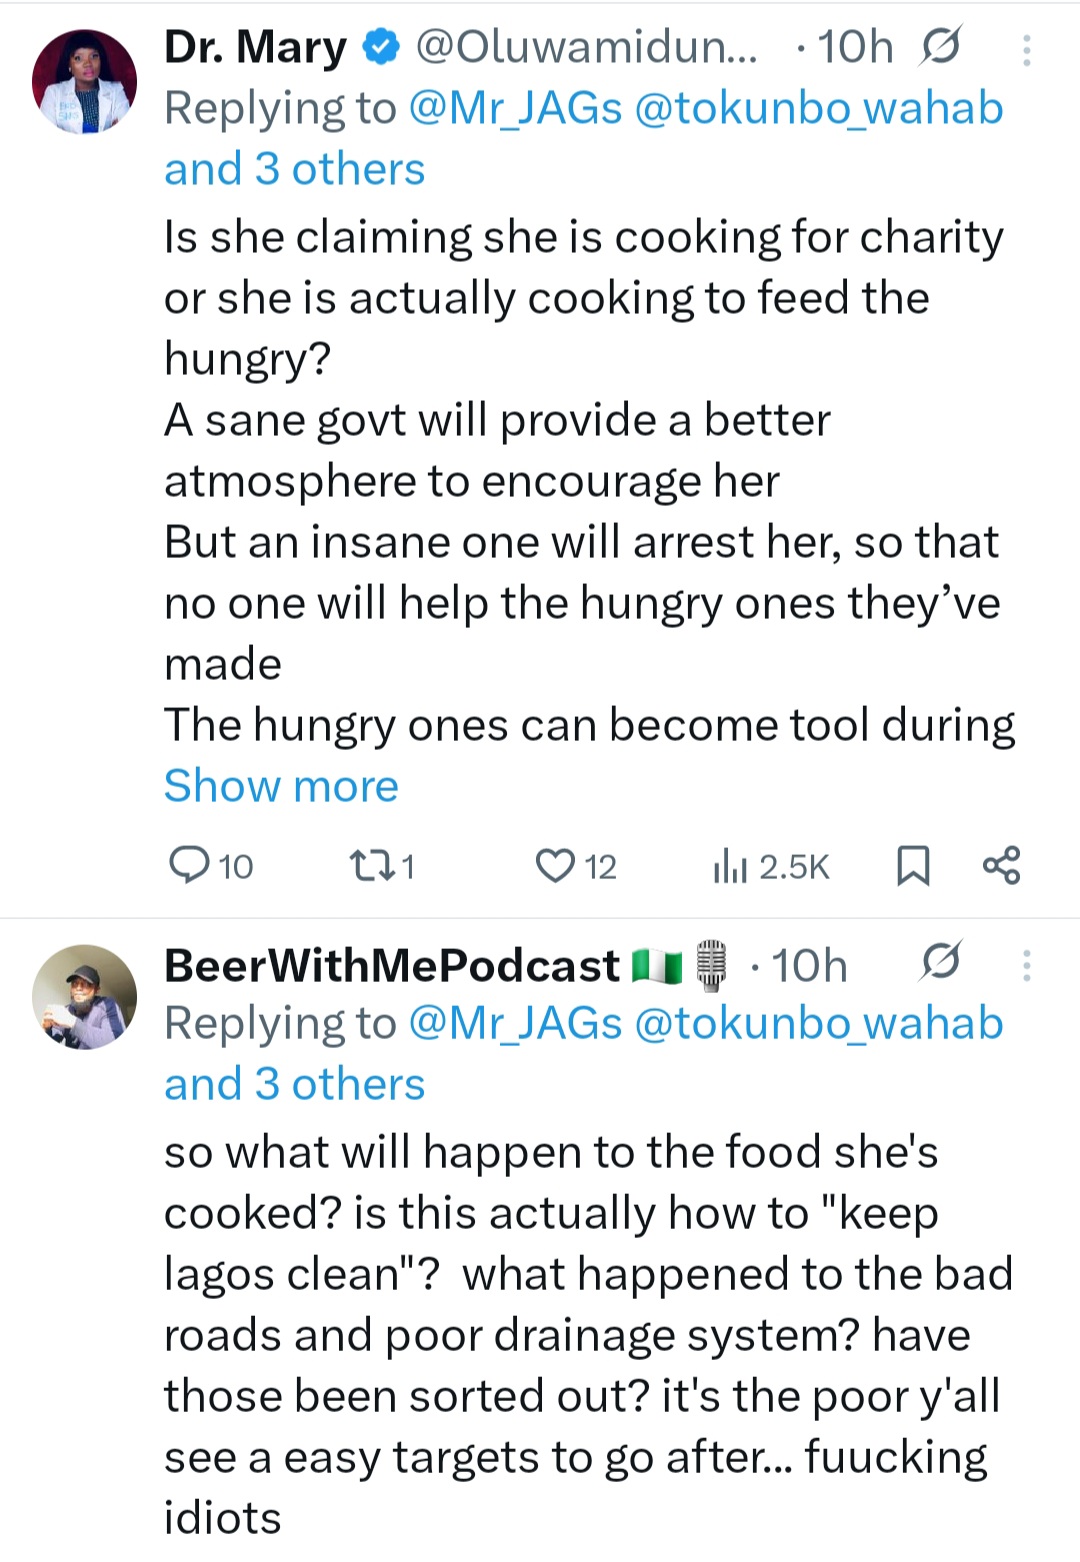Viewport: 1080px width, 1562px height.
Task: Tap "and 3 others" under Dr. Mary
Action: 294,169
